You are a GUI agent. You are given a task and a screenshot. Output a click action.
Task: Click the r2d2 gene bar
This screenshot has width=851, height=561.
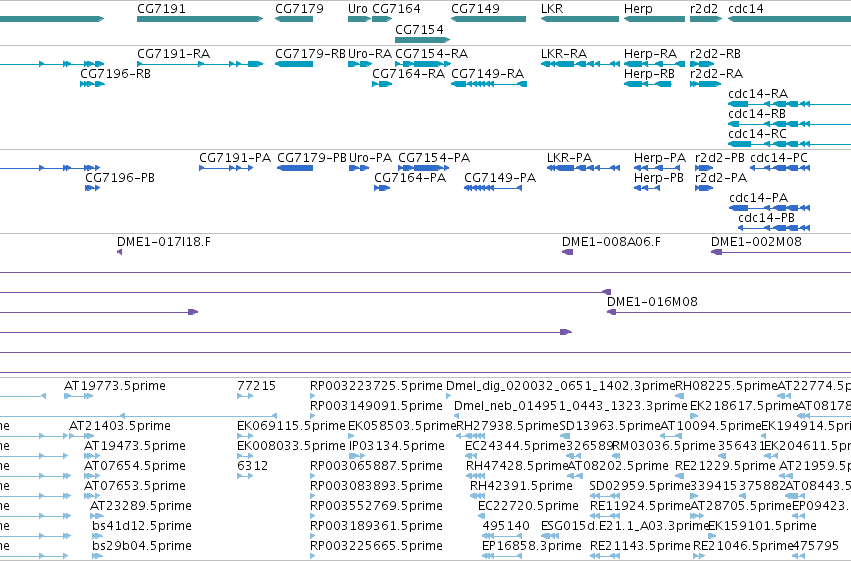(706, 19)
